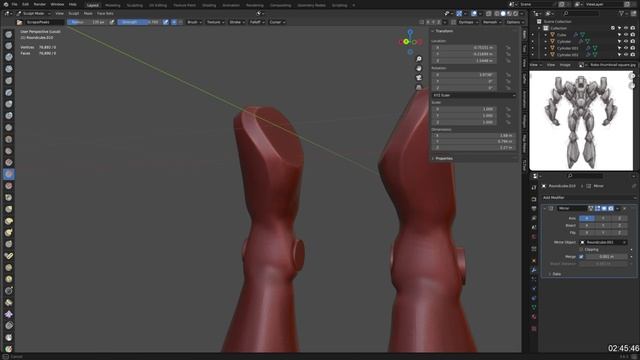Open the Stroke dropdown
The width and height of the screenshot is (640, 360).
click(x=237, y=22)
